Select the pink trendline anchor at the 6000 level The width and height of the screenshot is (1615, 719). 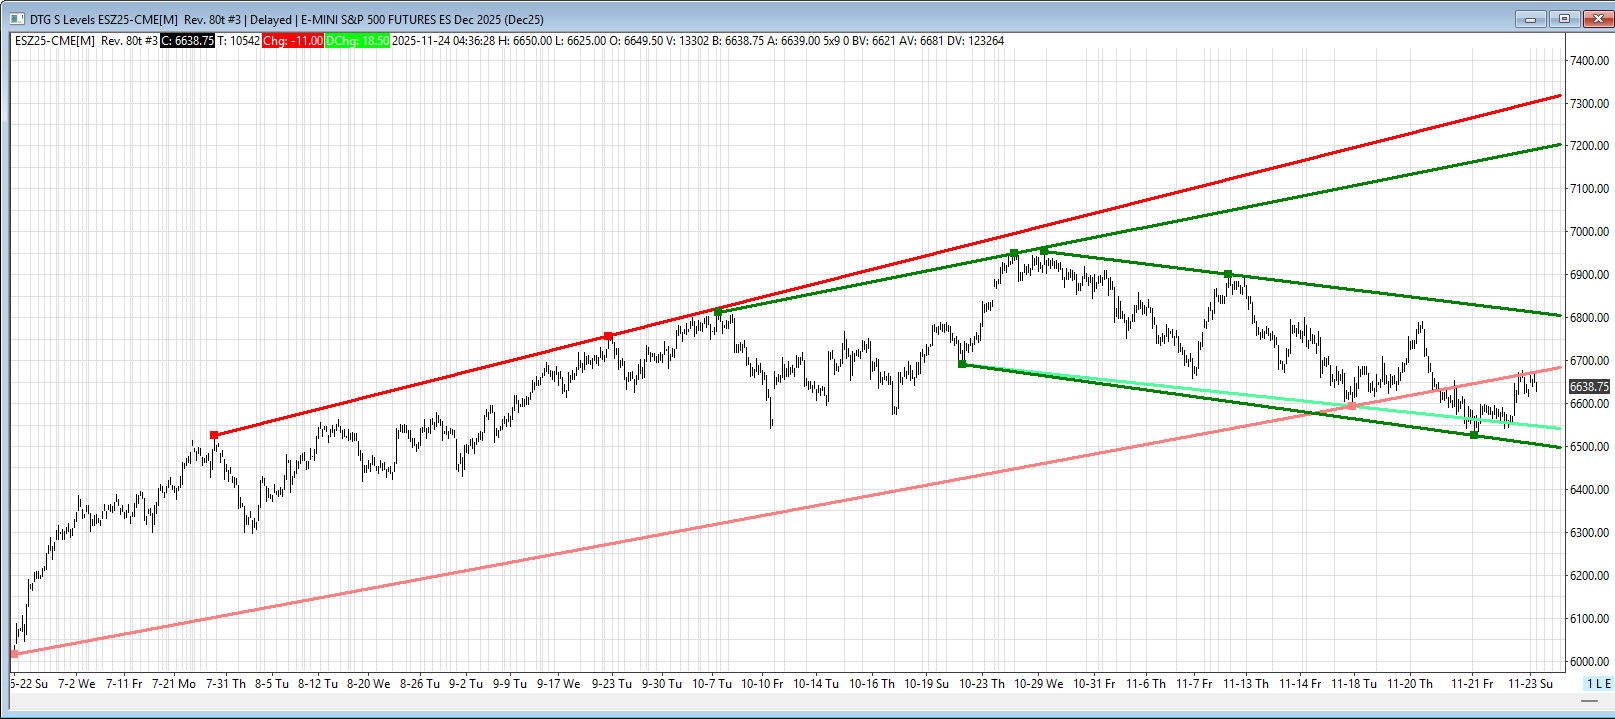tap(14, 654)
